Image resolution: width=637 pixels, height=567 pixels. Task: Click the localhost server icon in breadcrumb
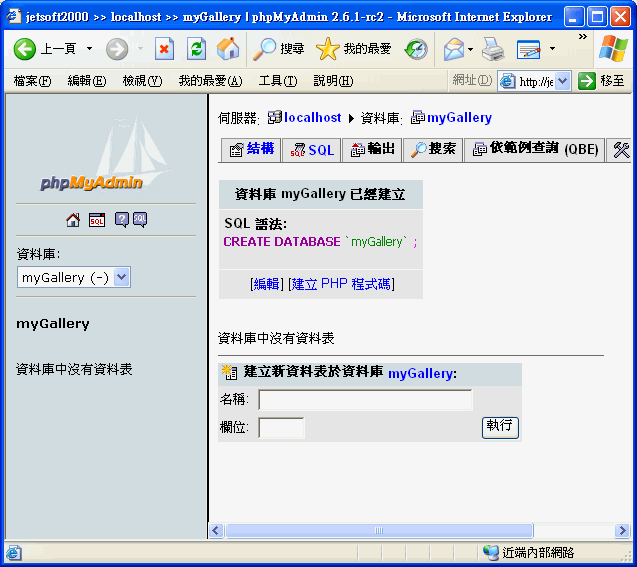pyautogui.click(x=275, y=118)
